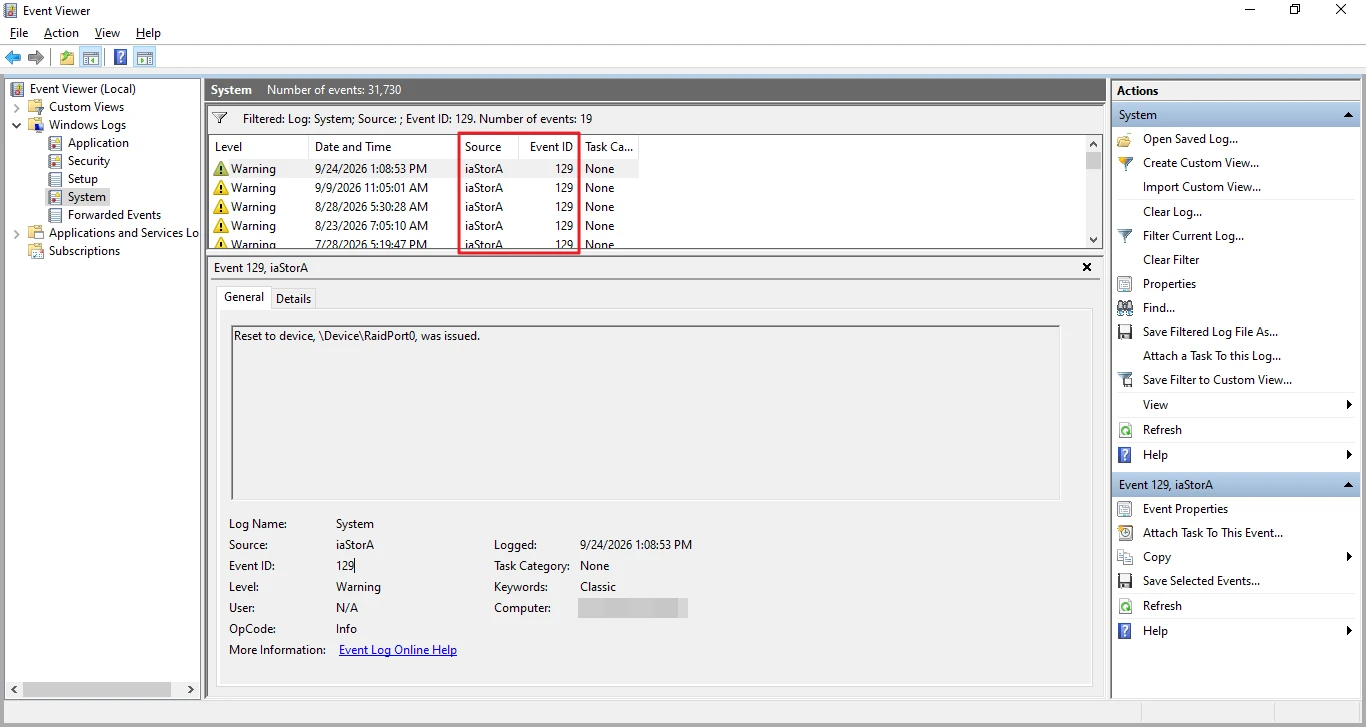Click the Save Filtered Log File As icon

click(x=1125, y=332)
